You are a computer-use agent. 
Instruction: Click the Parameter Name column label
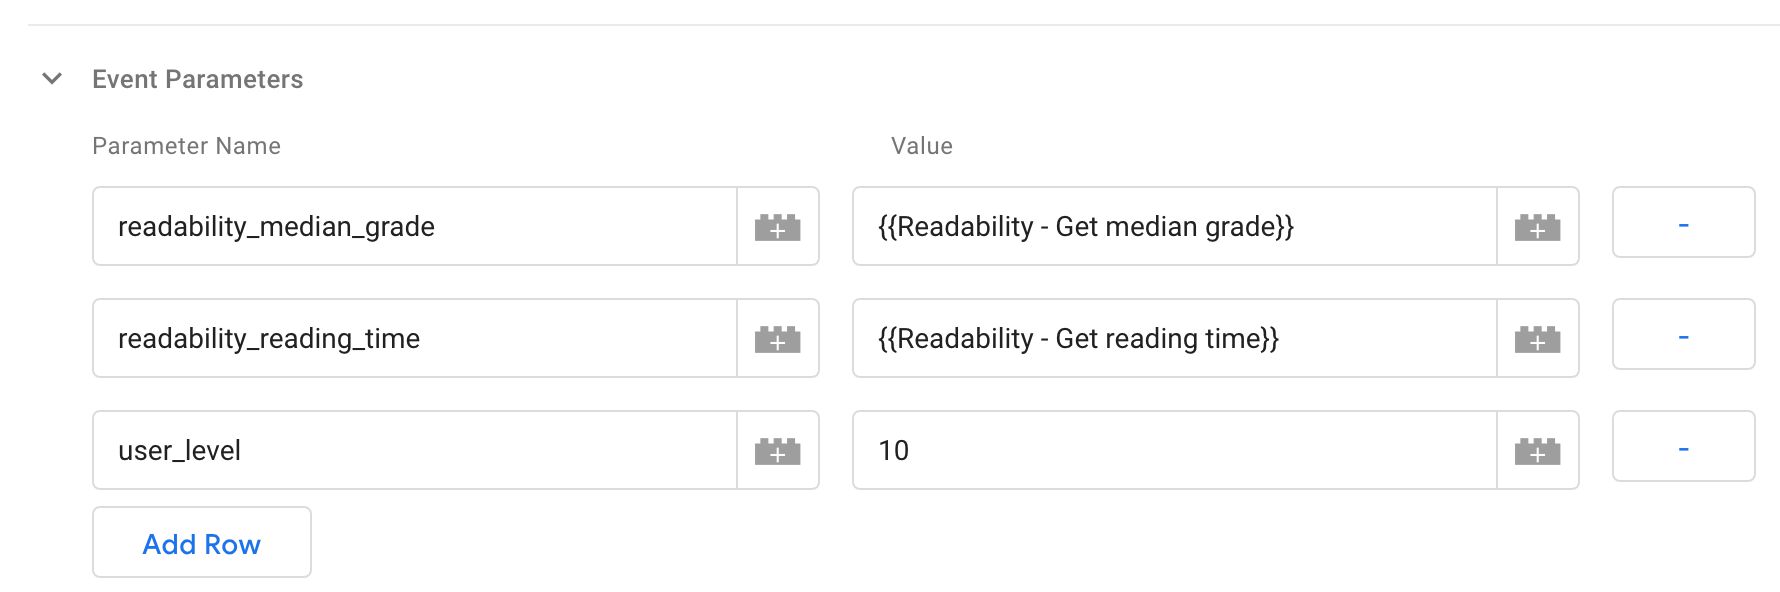pos(186,146)
